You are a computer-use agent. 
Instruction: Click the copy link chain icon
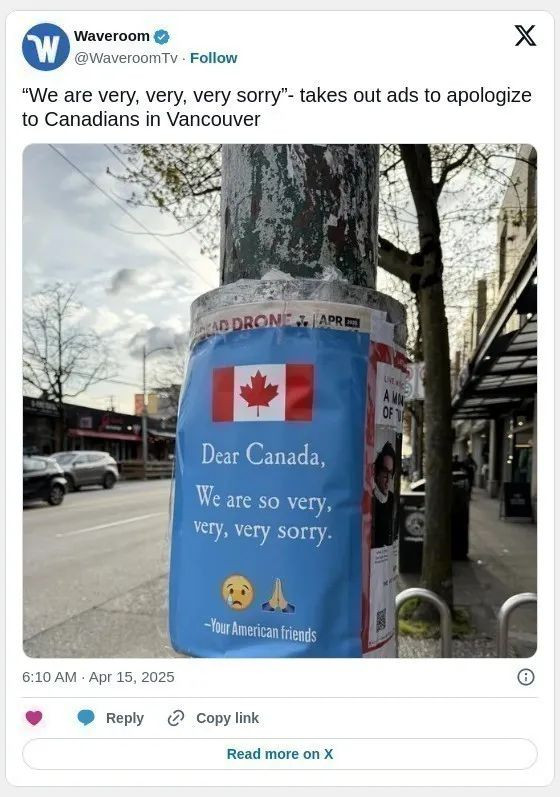tap(175, 718)
